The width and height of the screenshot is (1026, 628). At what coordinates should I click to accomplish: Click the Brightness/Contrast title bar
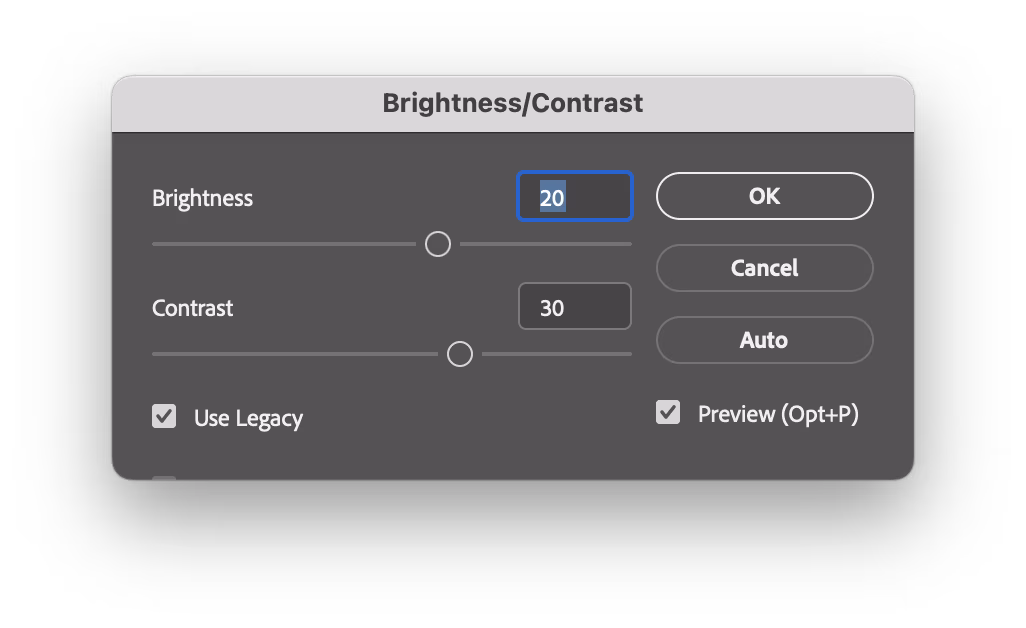tap(512, 103)
